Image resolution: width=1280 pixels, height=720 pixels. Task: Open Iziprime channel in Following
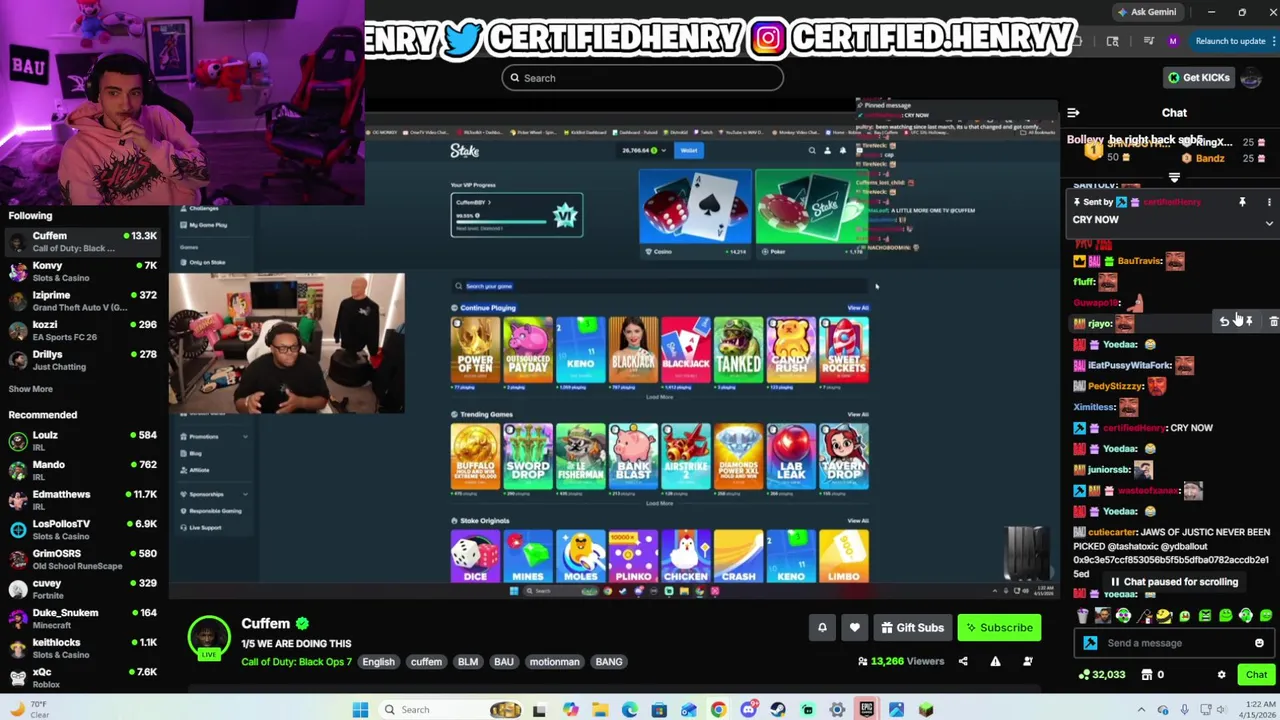click(x=82, y=301)
